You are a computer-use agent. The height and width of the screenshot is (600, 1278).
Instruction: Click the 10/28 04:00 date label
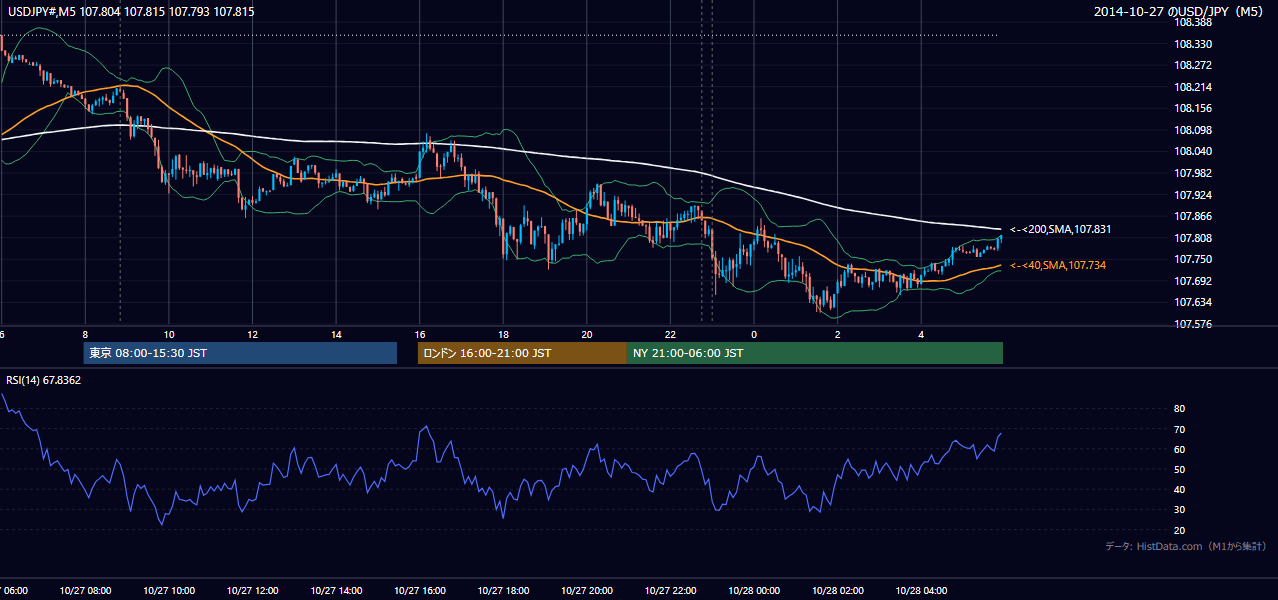click(921, 591)
